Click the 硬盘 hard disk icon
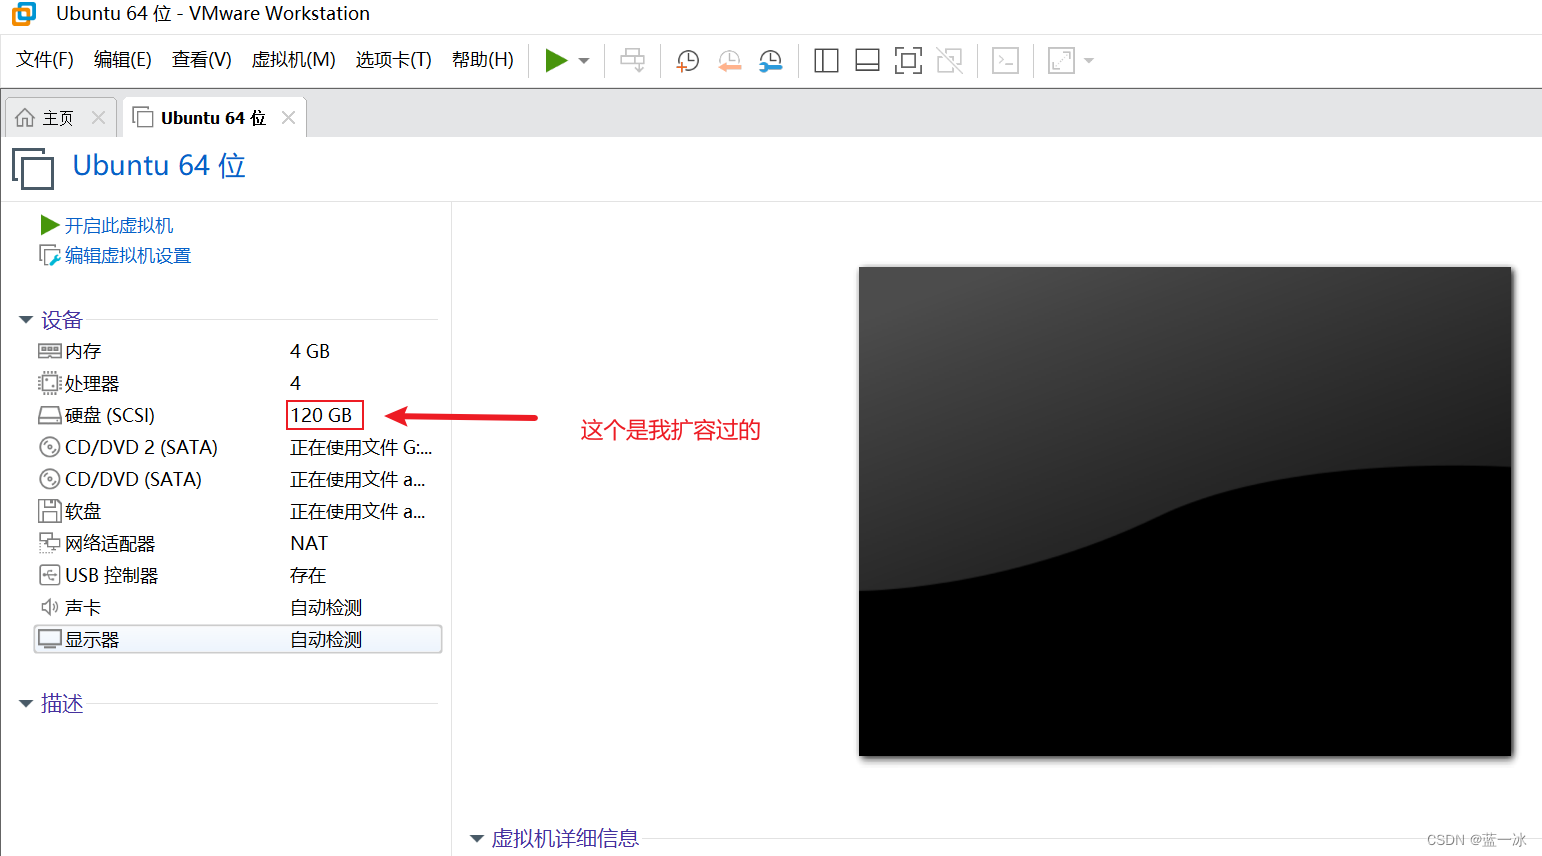Image resolution: width=1542 pixels, height=856 pixels. [x=50, y=415]
